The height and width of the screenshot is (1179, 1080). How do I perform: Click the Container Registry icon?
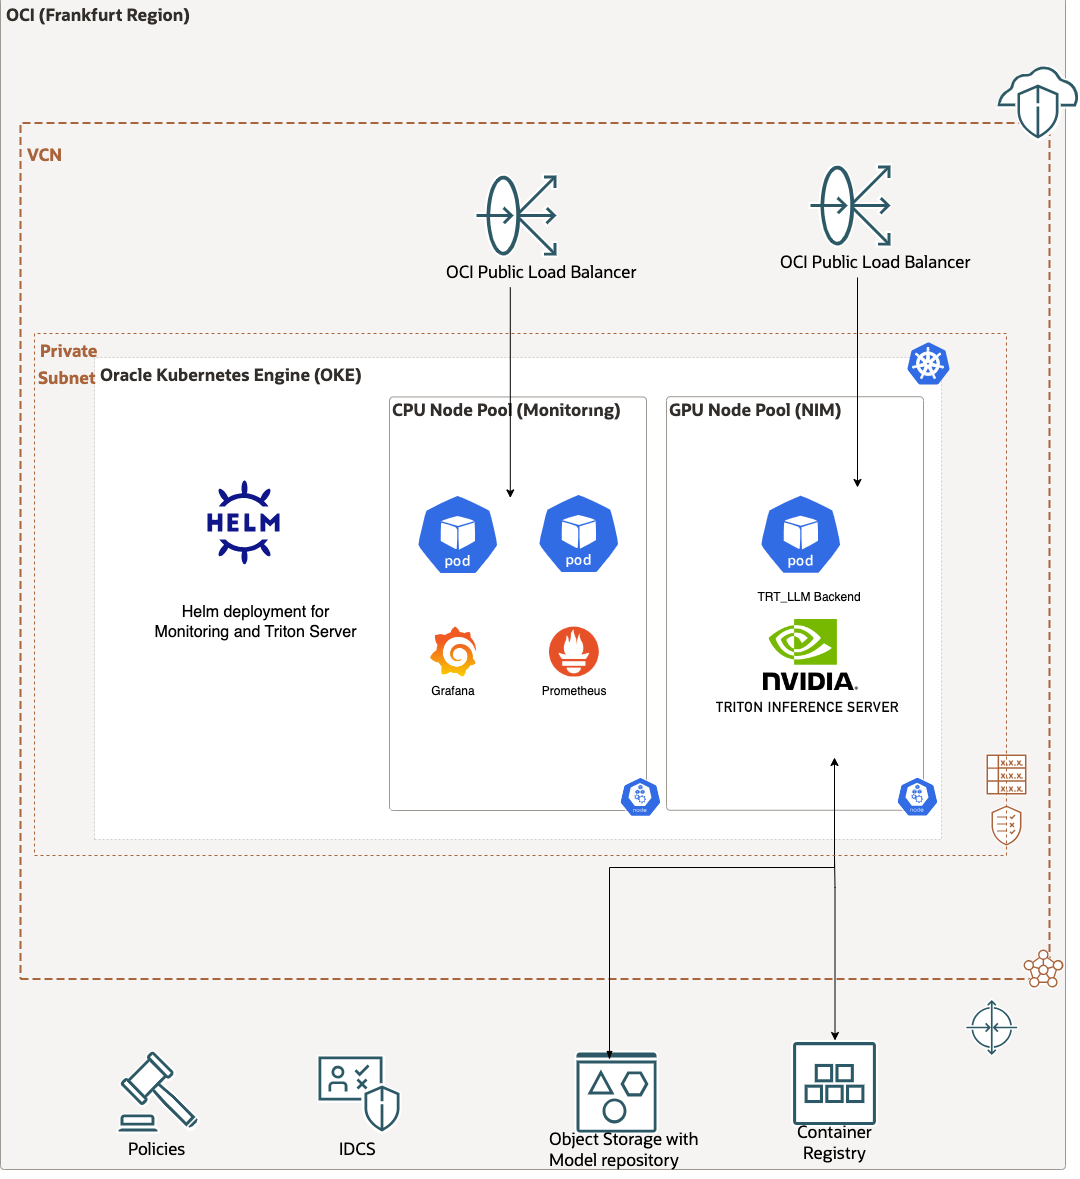click(834, 1083)
